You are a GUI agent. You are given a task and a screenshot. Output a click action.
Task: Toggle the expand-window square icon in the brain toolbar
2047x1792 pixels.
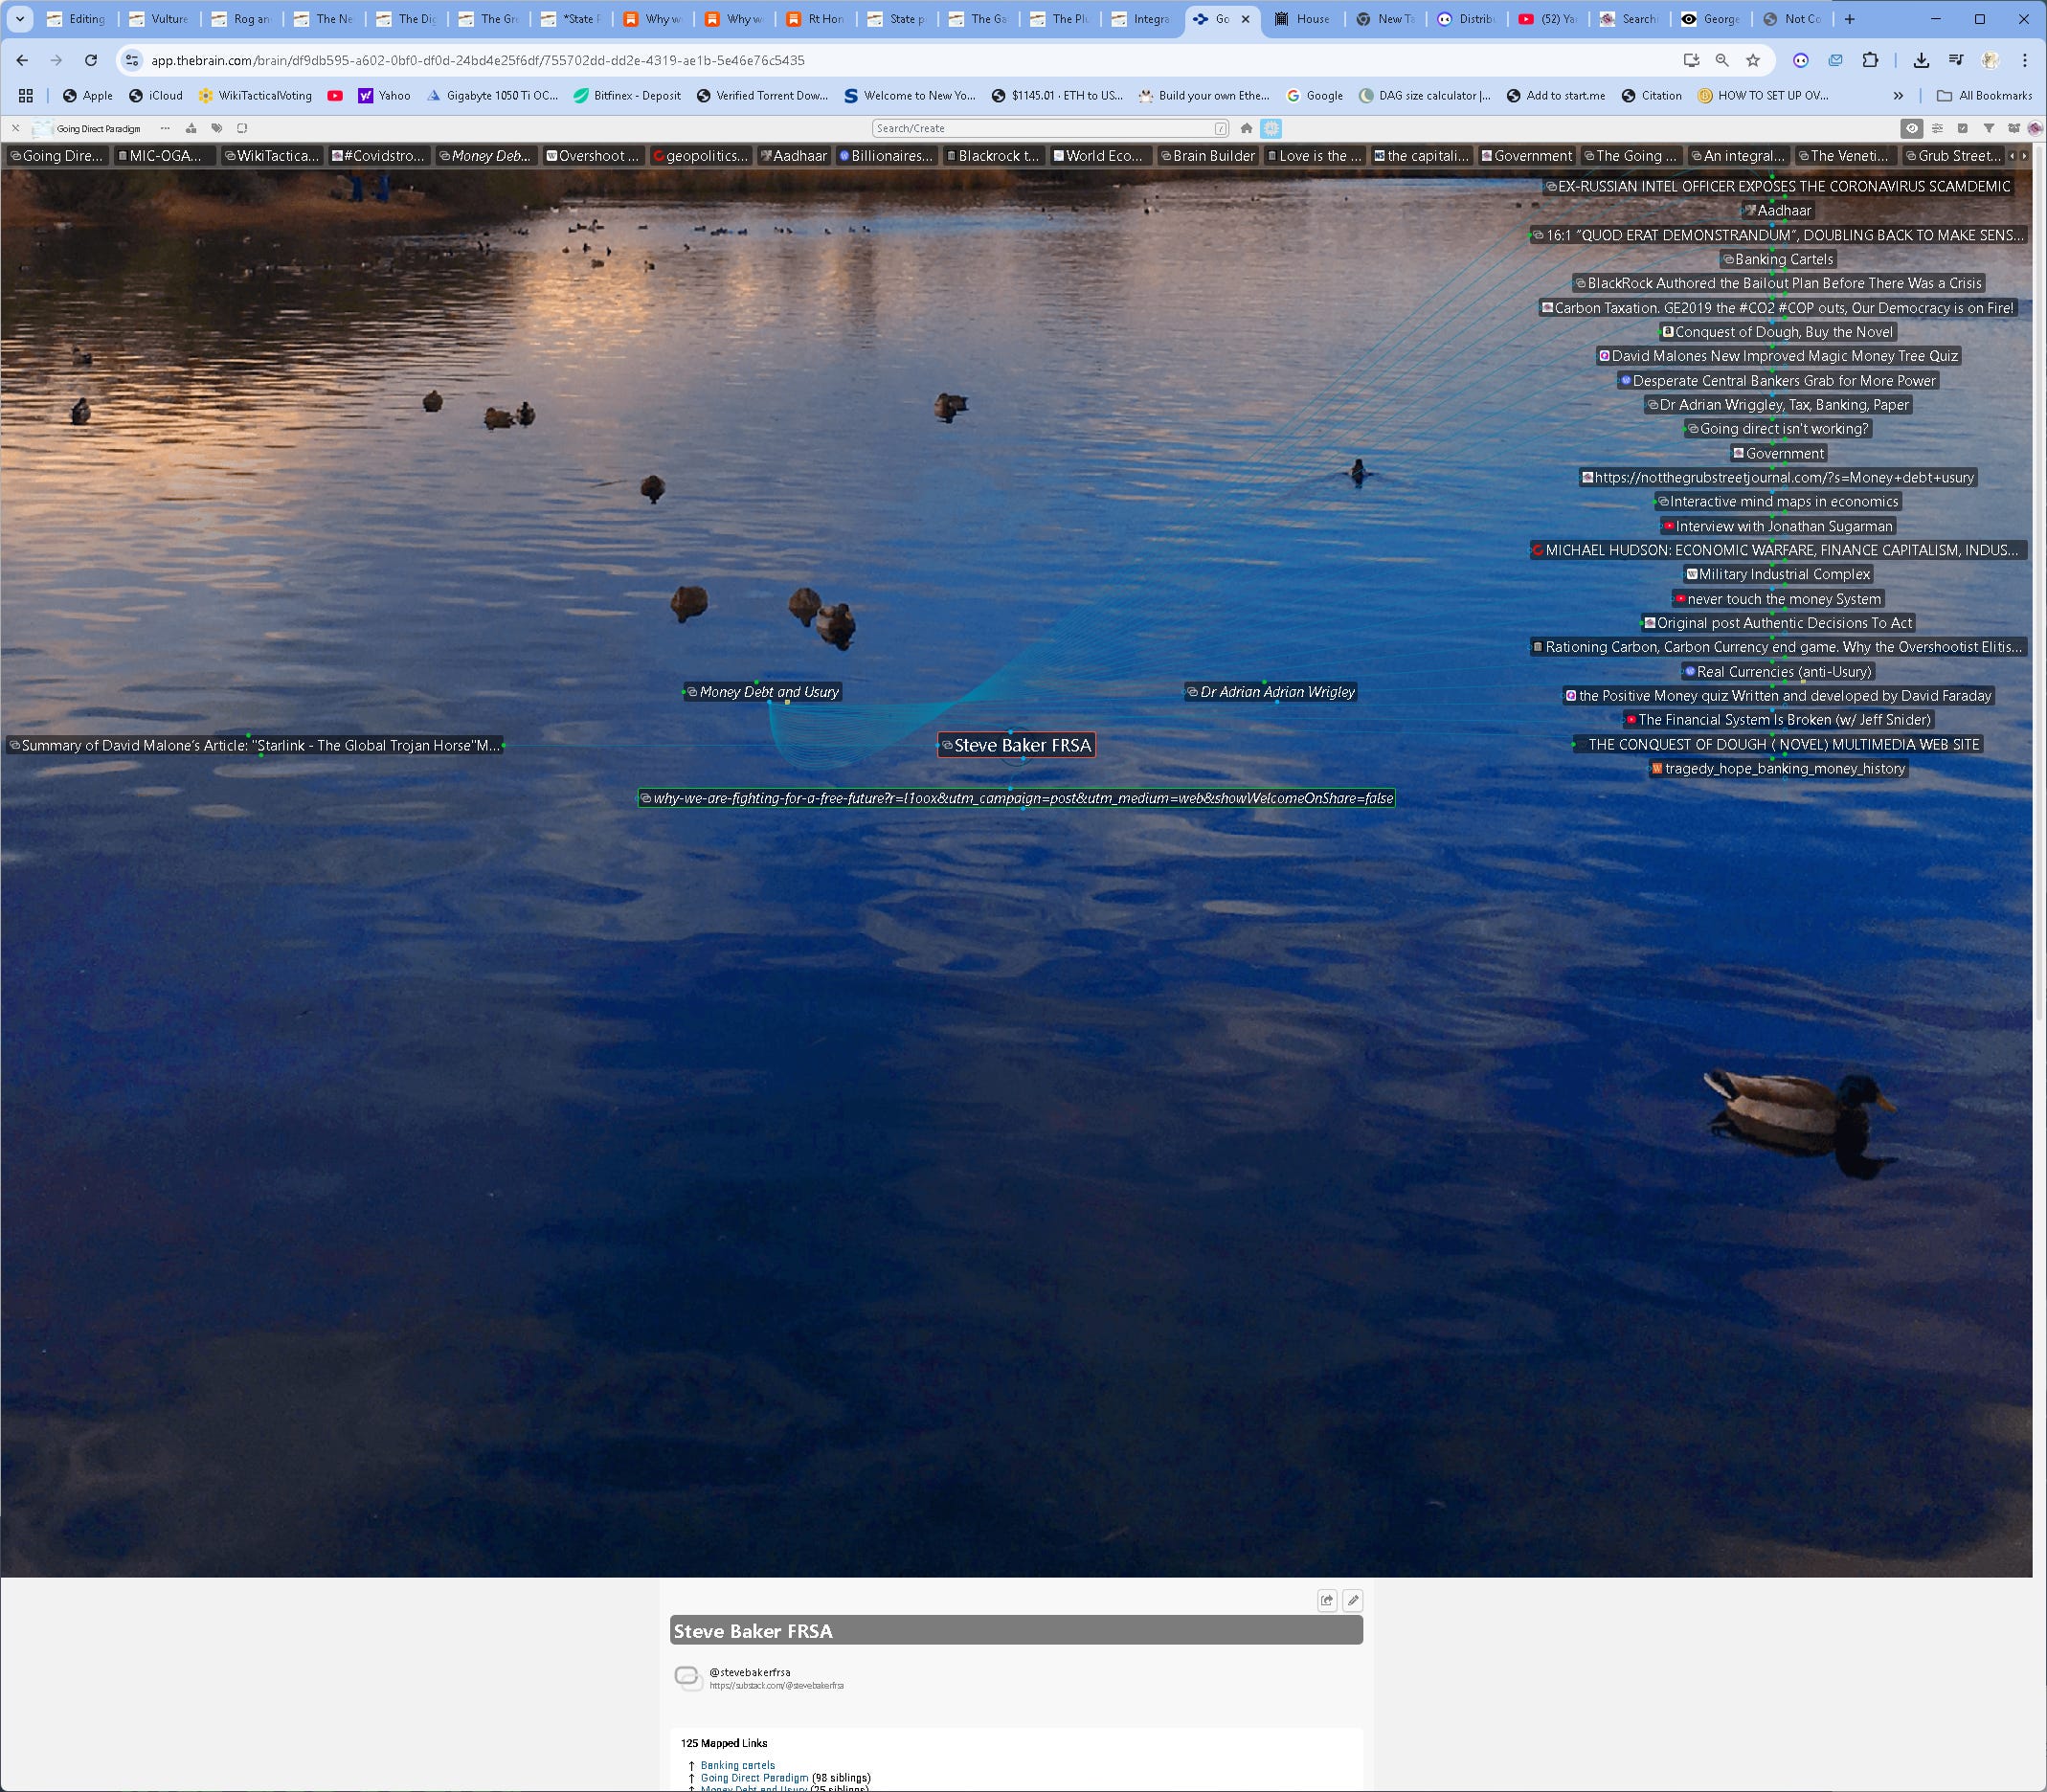[242, 128]
